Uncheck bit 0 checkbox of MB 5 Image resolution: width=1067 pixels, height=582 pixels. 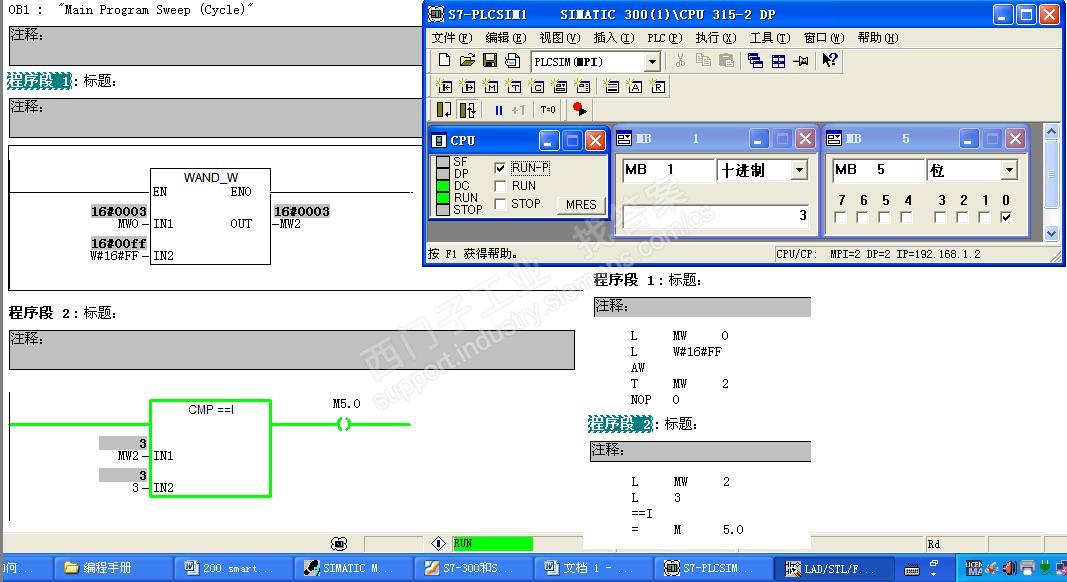[x=1006, y=217]
